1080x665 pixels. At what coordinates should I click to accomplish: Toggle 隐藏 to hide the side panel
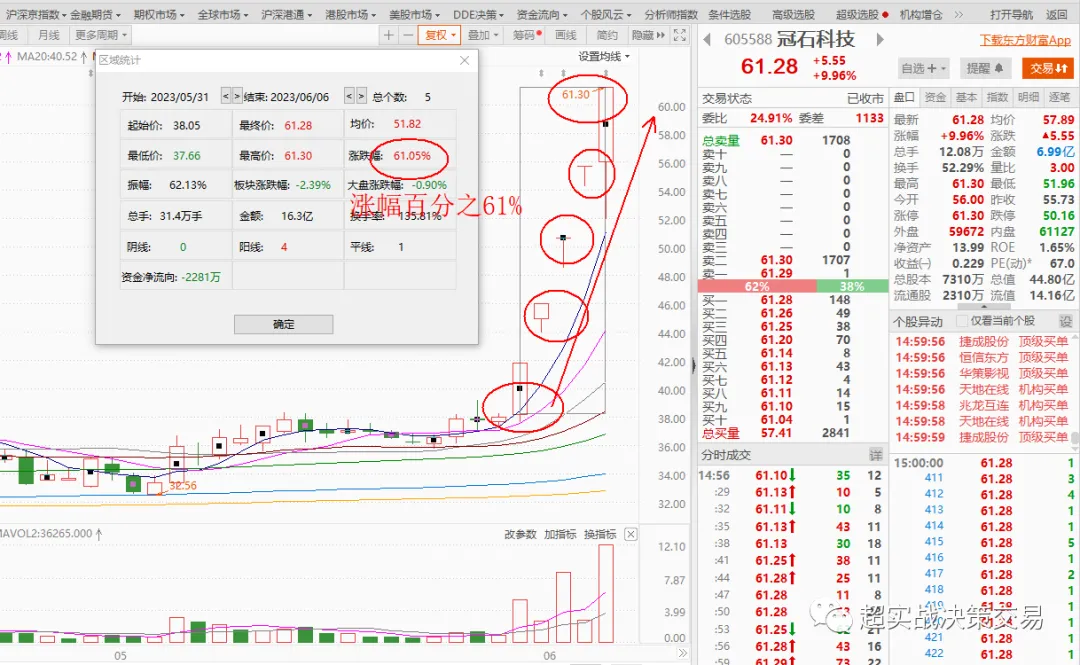coord(641,33)
